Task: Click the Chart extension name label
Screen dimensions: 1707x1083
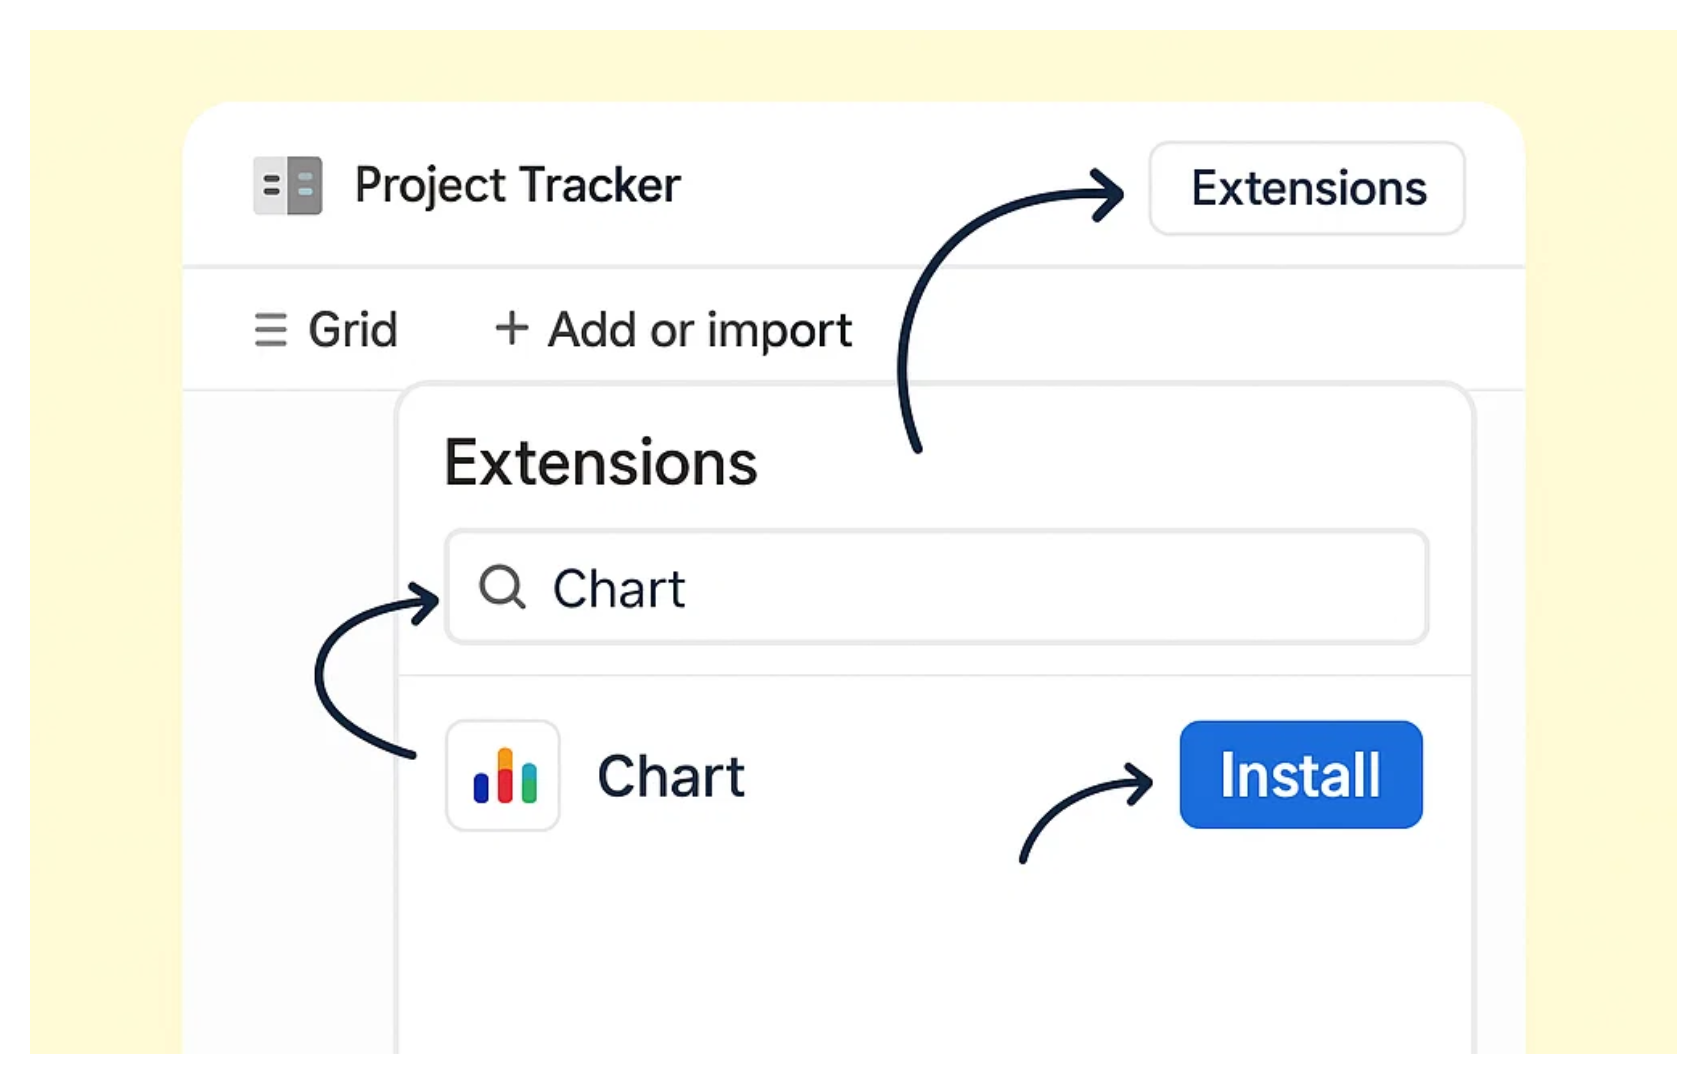Action: [x=671, y=777]
